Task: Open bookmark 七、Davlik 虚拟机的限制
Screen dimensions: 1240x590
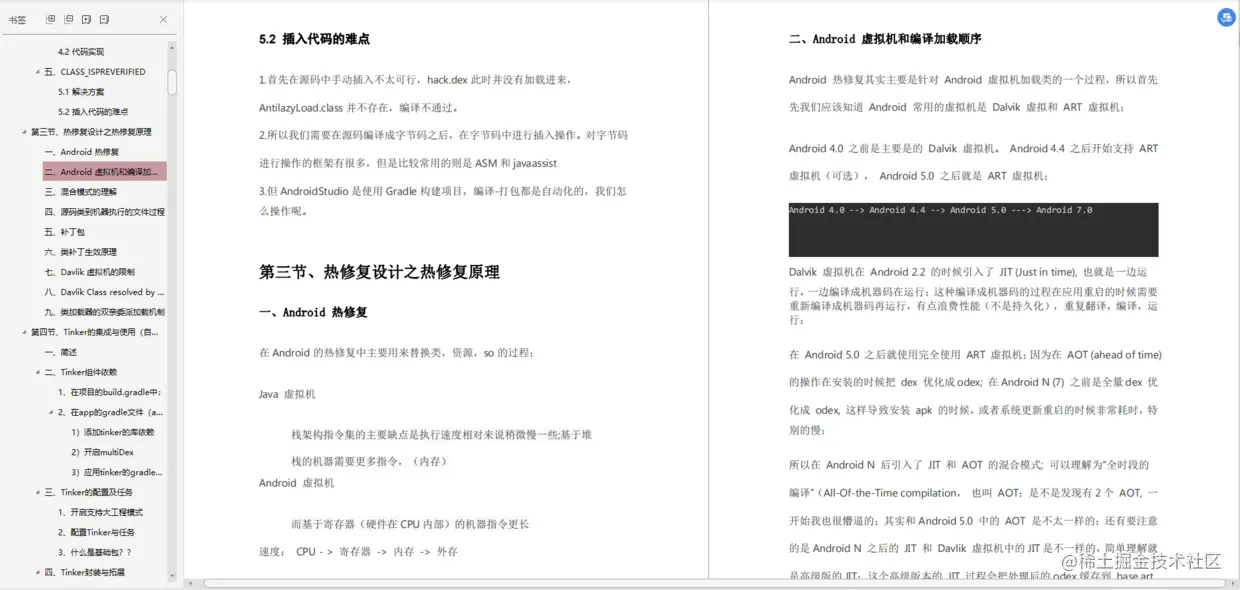Action: [x=89, y=272]
